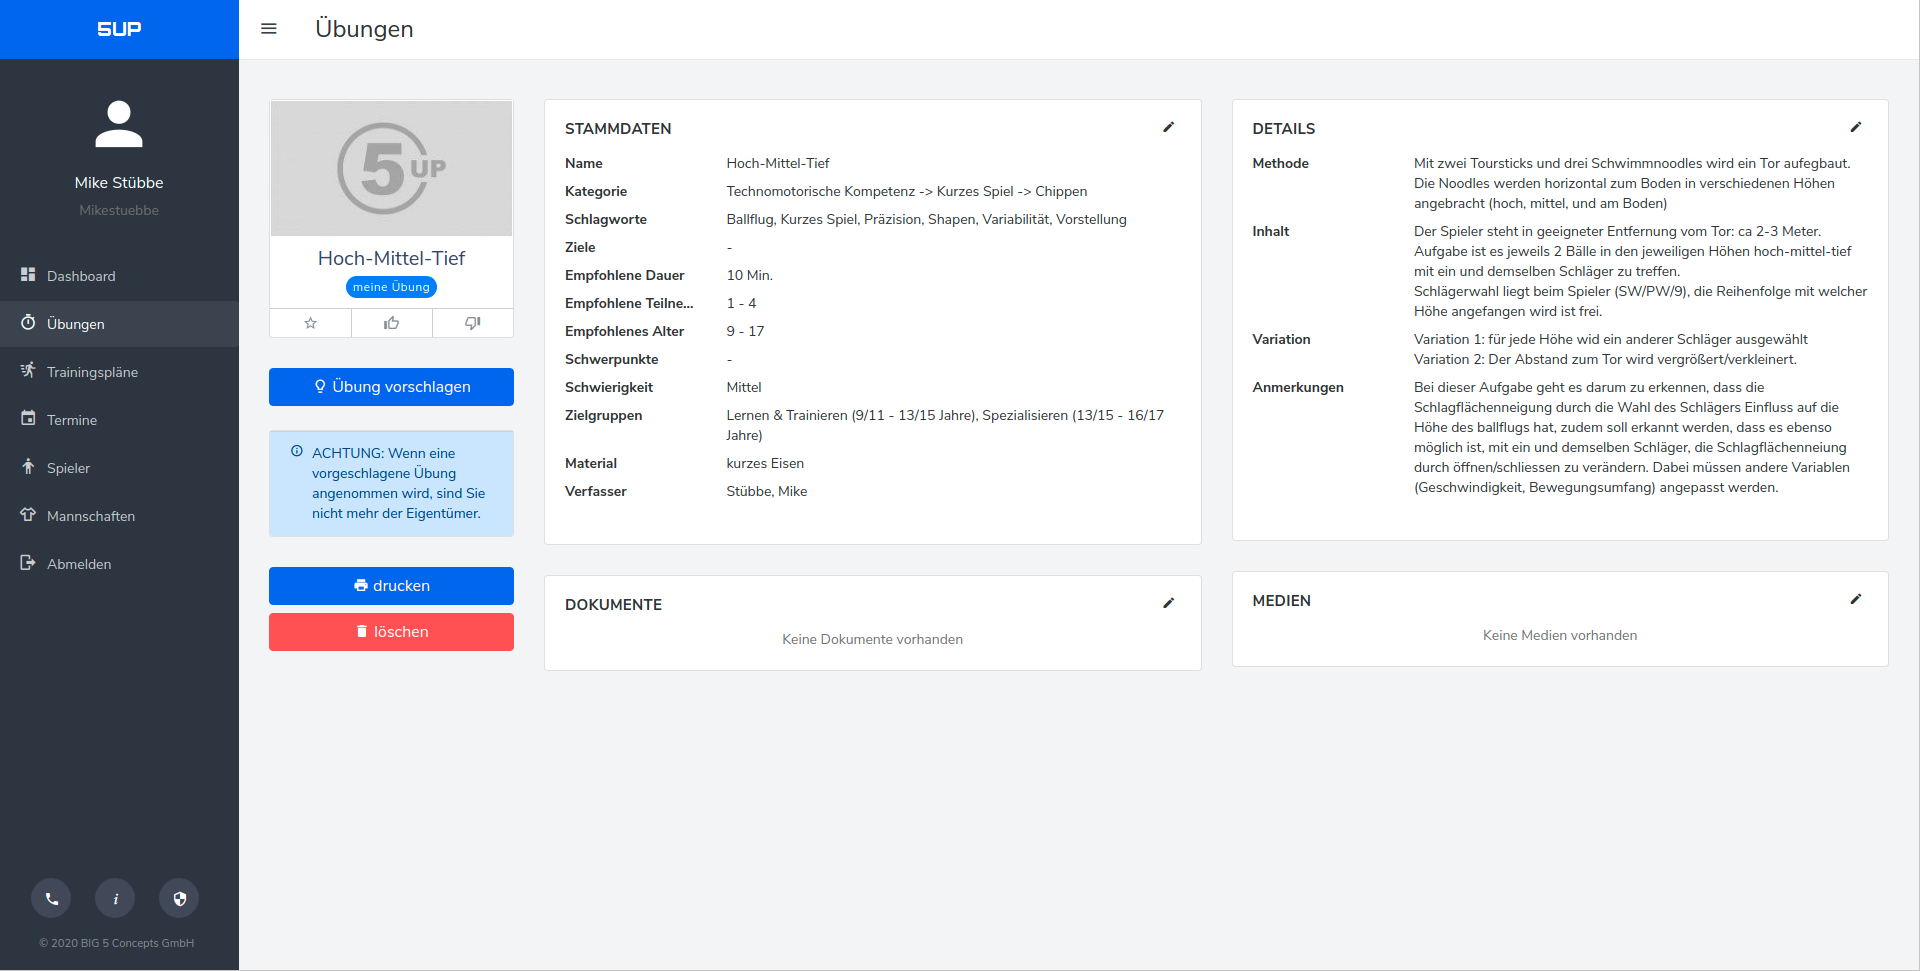Click the exercise 5UP thumbnail image
1920x971 pixels.
tap(391, 168)
